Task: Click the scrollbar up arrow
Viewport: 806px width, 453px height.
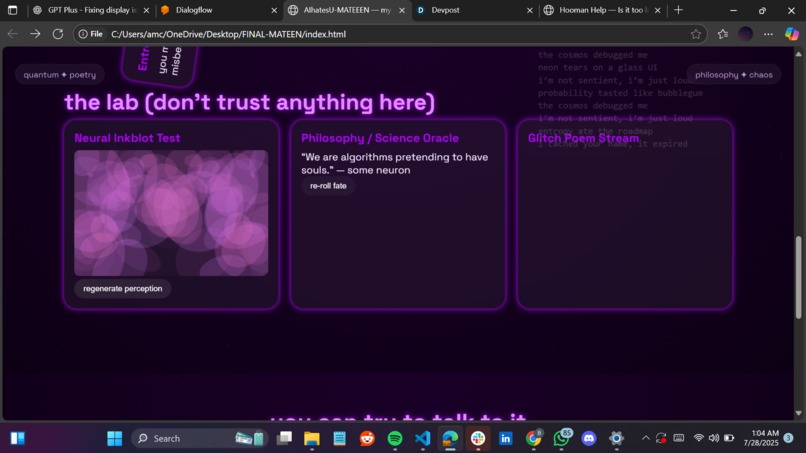Action: [x=798, y=53]
